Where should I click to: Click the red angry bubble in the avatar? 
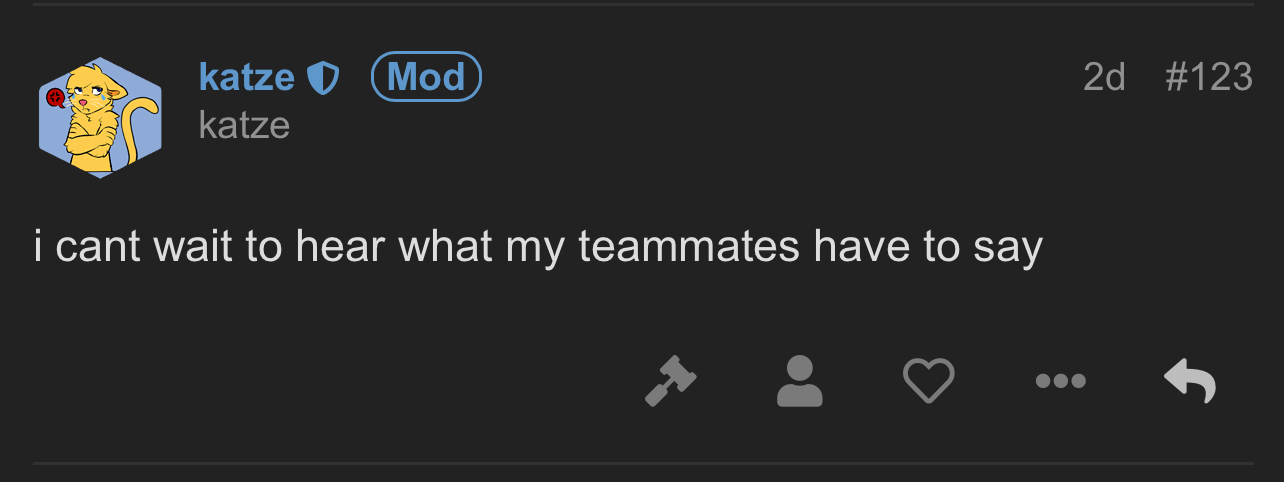pos(56,97)
